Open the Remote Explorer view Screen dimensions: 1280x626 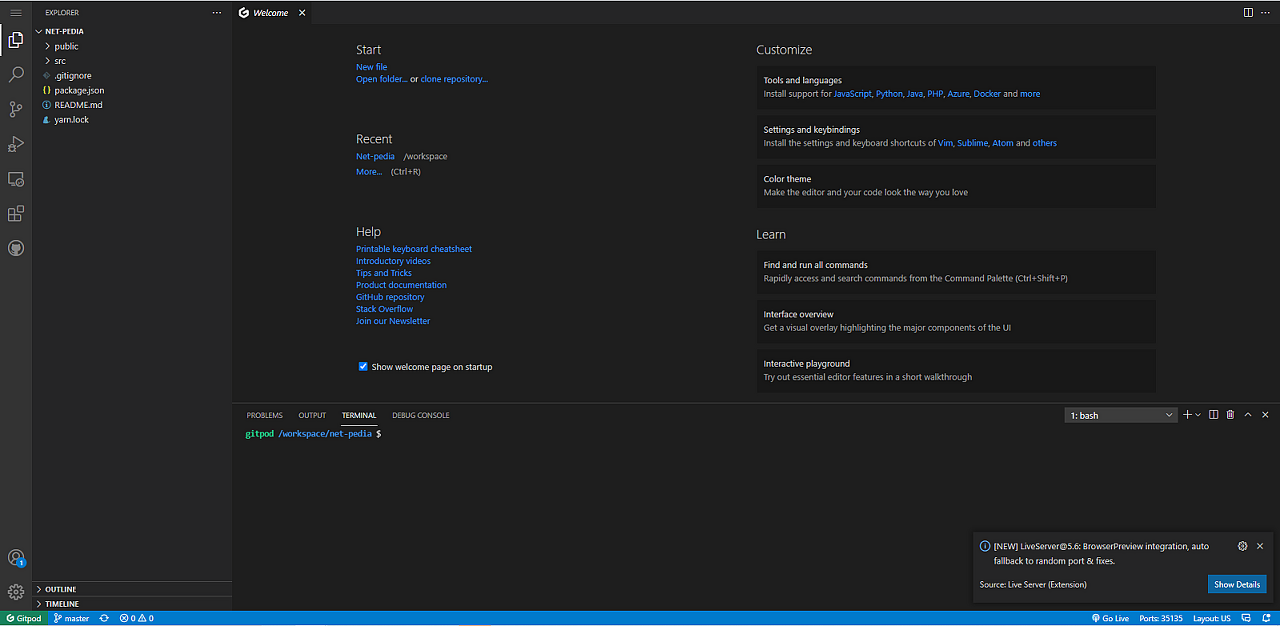[x=15, y=179]
